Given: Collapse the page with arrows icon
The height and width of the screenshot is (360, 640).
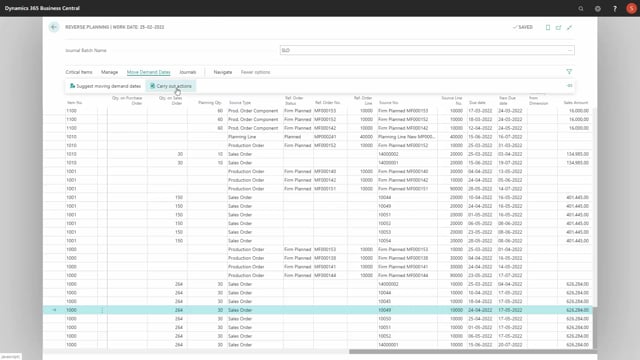Looking at the screenshot, I should pyautogui.click(x=569, y=27).
